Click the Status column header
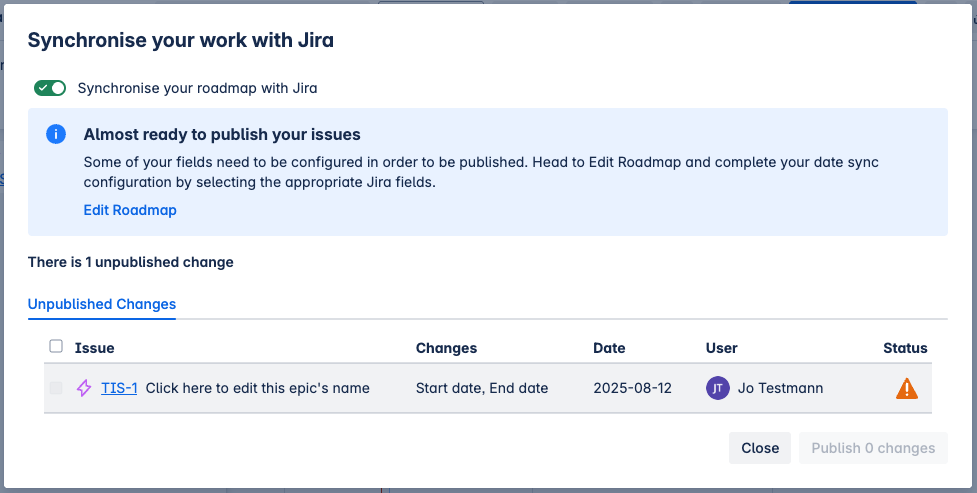 905,348
